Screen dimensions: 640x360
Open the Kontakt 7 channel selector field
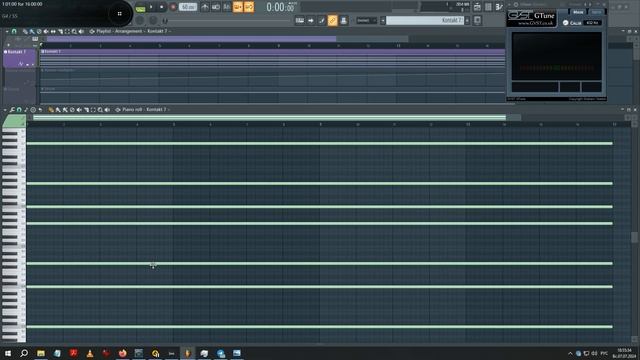[424, 20]
